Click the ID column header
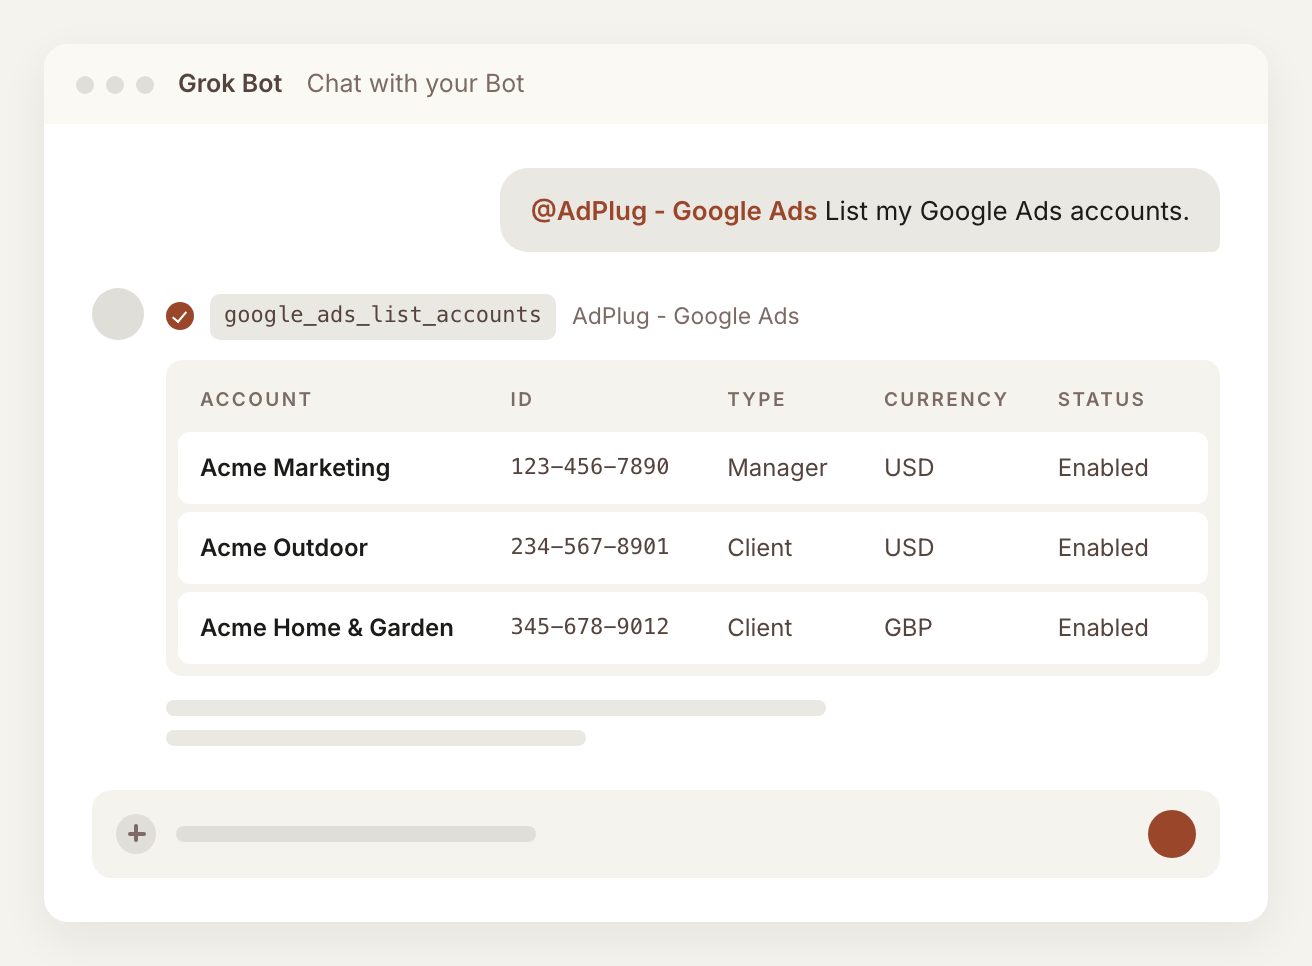The height and width of the screenshot is (966, 1312). (x=522, y=400)
